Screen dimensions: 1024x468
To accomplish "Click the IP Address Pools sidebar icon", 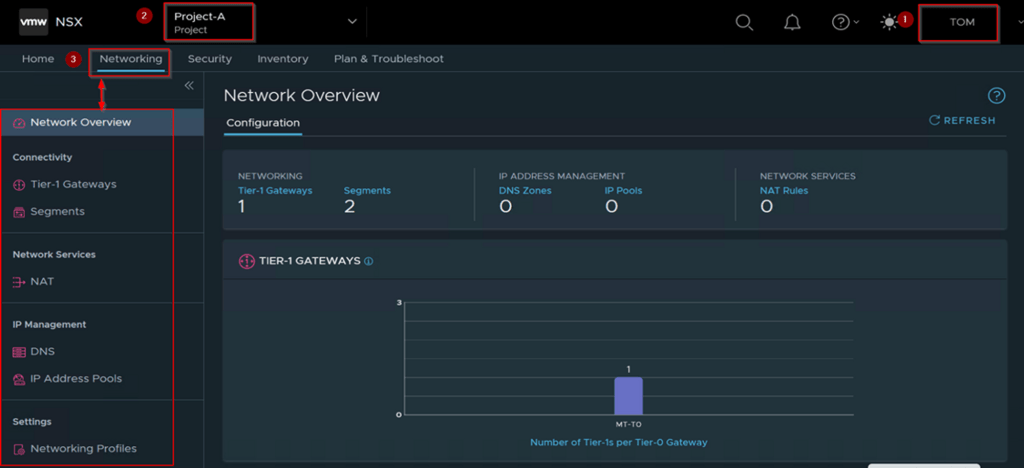I will tap(20, 379).
